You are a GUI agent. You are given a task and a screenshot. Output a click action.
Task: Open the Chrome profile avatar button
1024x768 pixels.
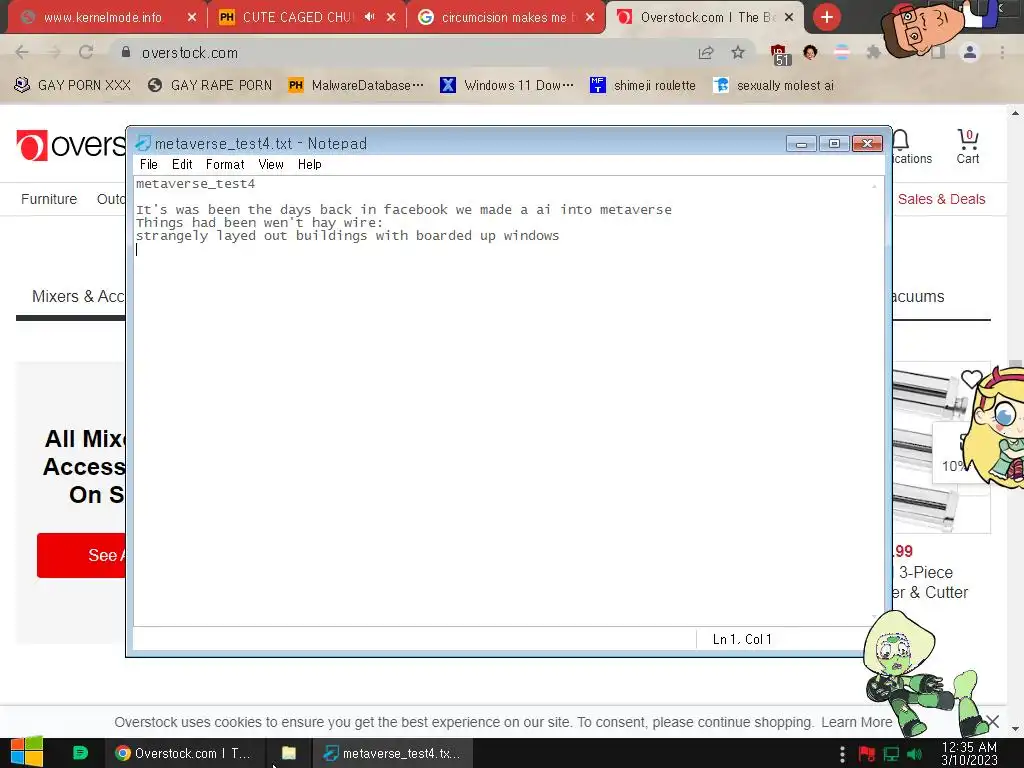970,52
